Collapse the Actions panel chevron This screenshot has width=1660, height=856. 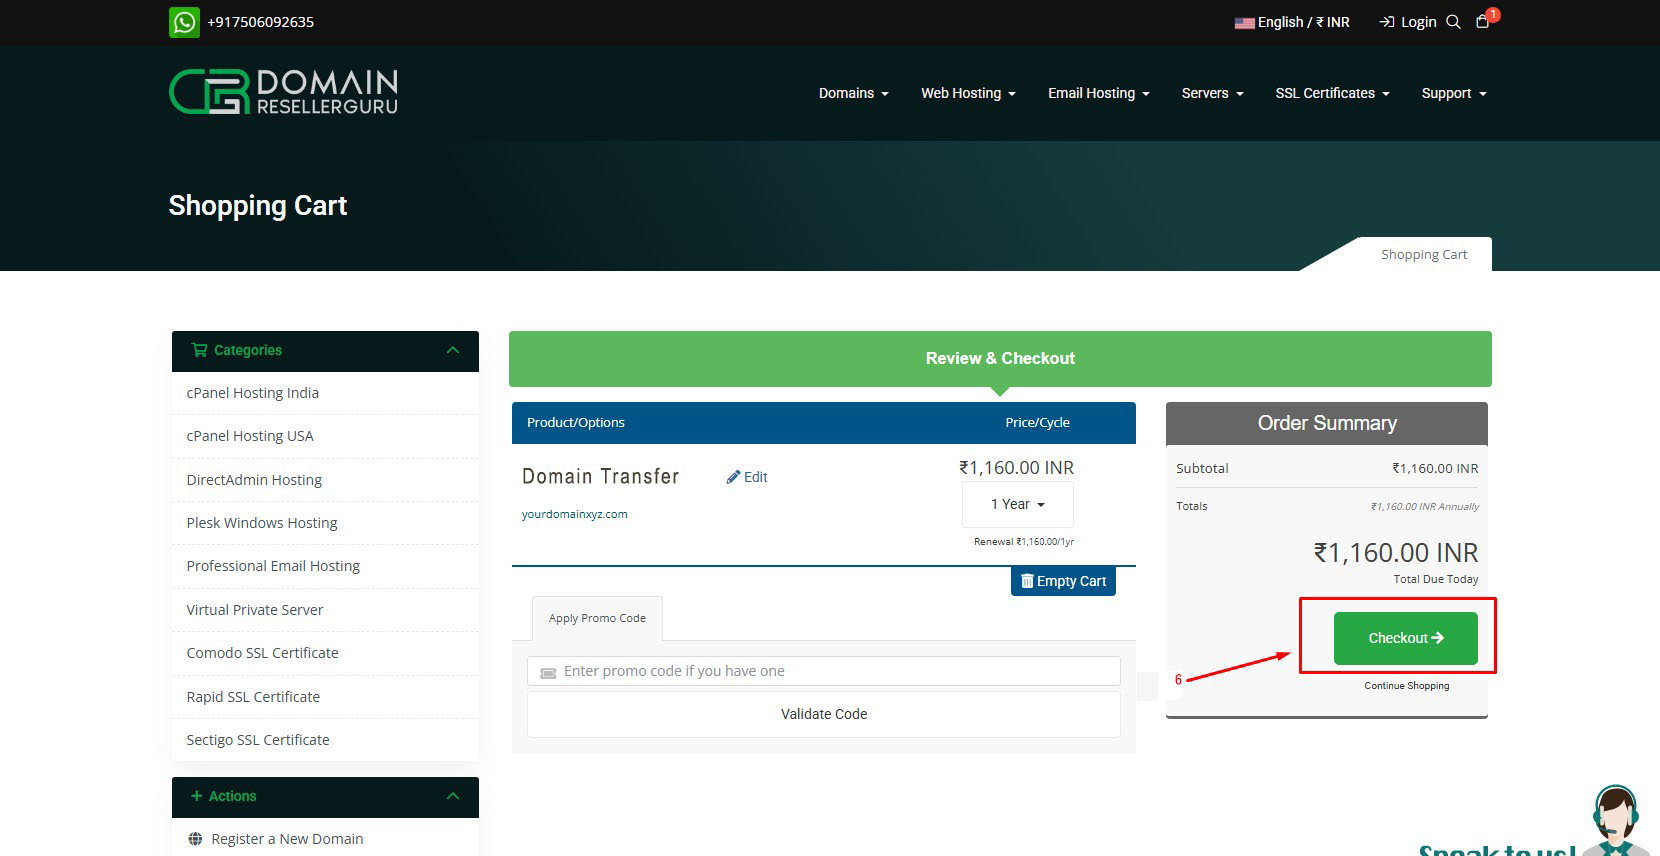(453, 796)
